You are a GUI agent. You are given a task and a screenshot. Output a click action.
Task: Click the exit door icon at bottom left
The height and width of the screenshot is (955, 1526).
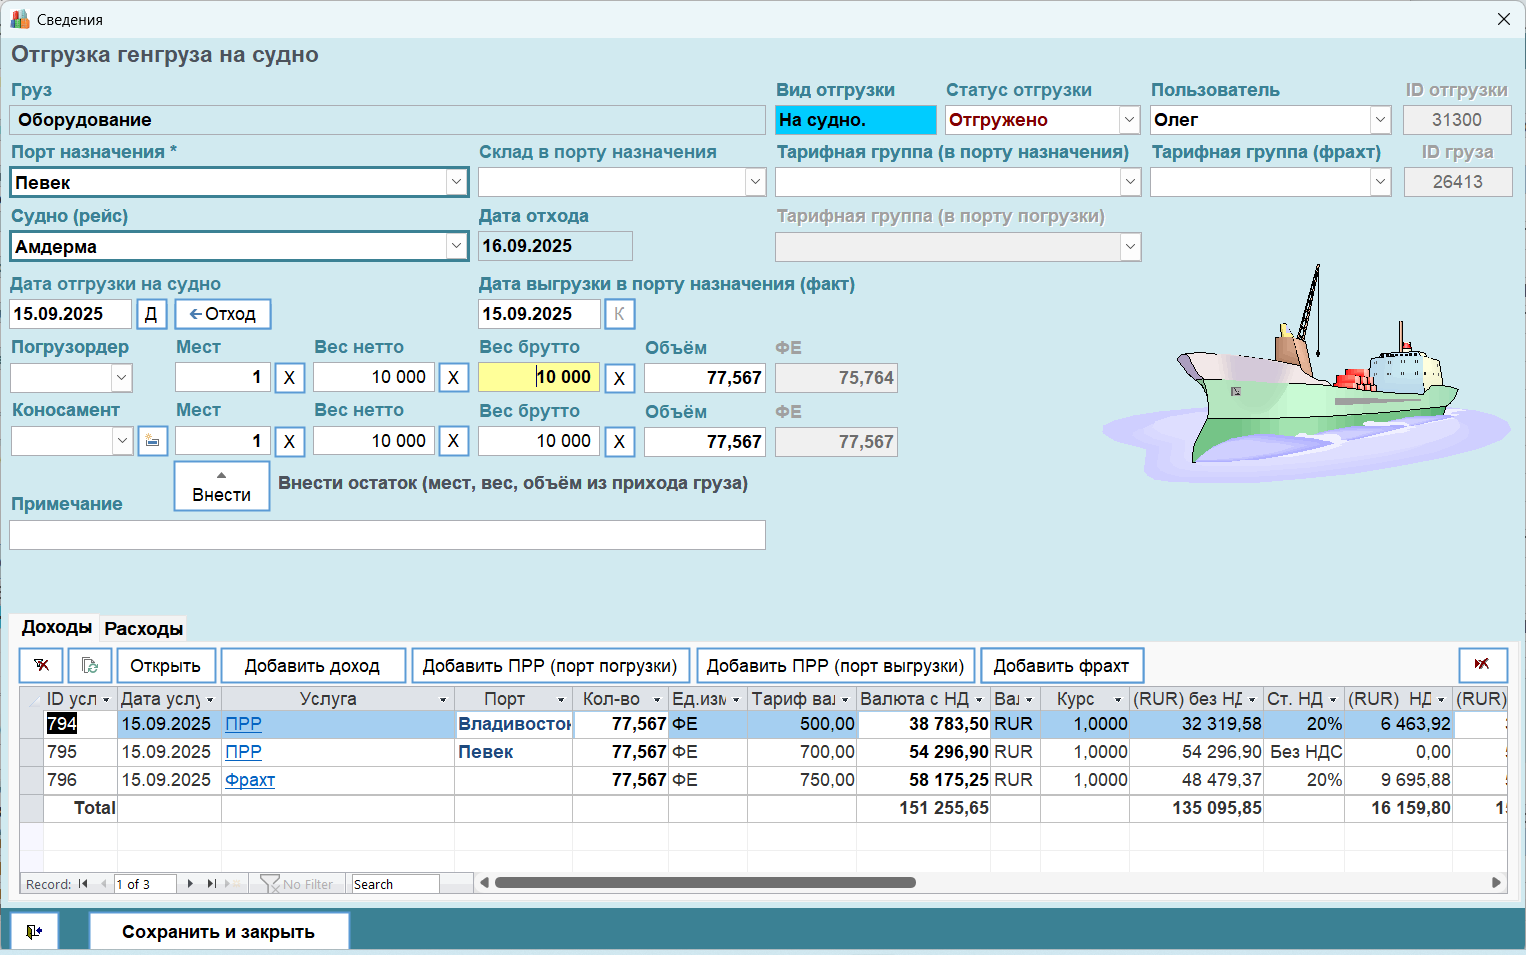[x=34, y=932]
